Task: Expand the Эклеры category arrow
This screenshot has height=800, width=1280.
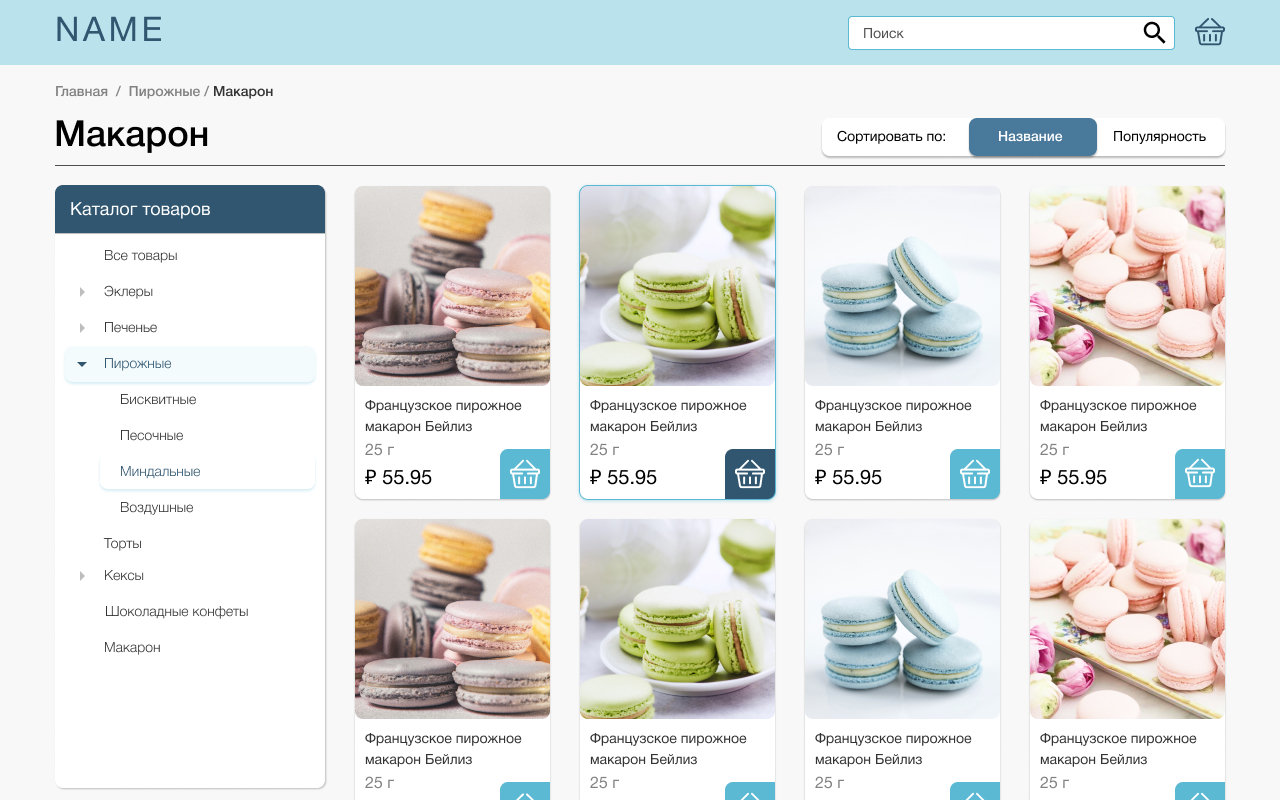Action: 82,292
